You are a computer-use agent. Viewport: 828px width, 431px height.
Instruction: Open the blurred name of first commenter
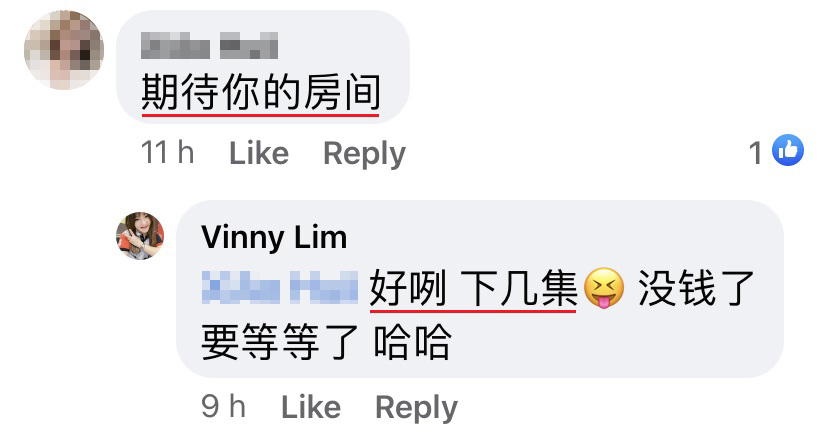210,45
